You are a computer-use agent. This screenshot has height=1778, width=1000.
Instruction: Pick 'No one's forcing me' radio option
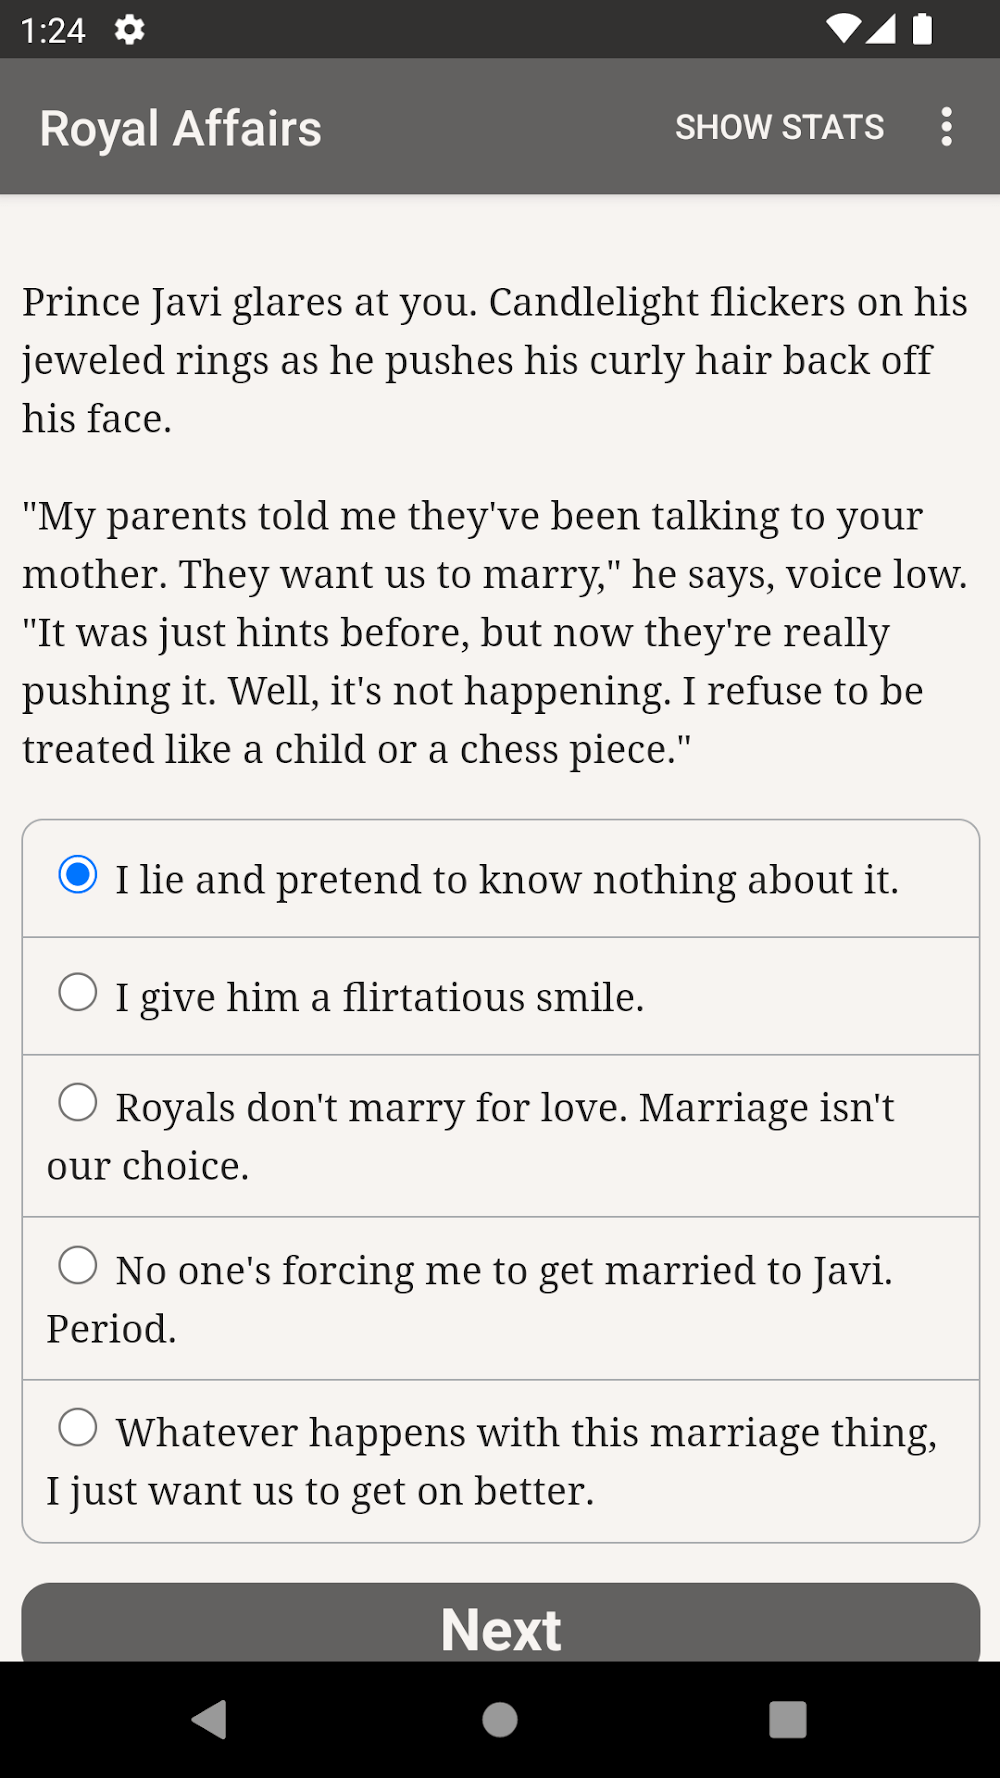coord(78,1265)
